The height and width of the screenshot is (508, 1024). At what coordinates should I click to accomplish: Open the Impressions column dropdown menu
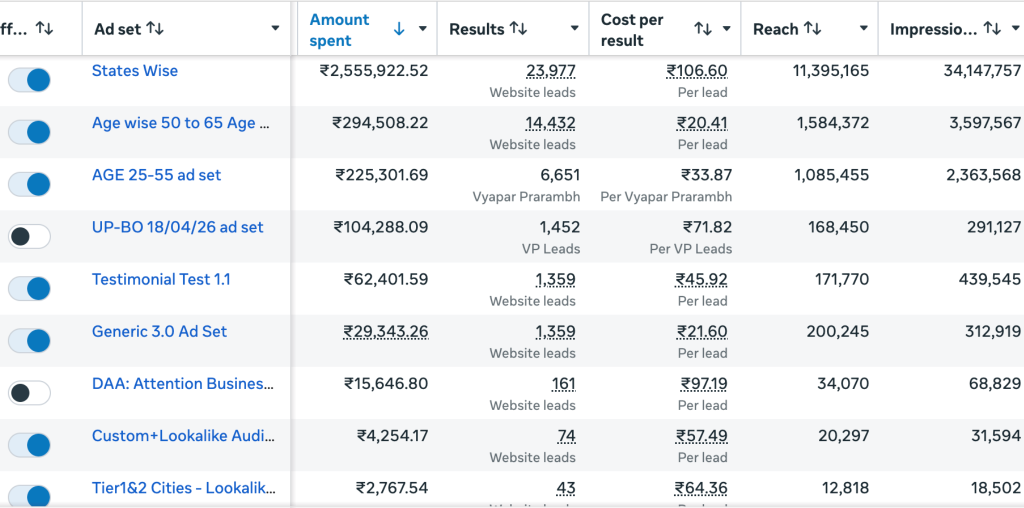click(x=1014, y=29)
